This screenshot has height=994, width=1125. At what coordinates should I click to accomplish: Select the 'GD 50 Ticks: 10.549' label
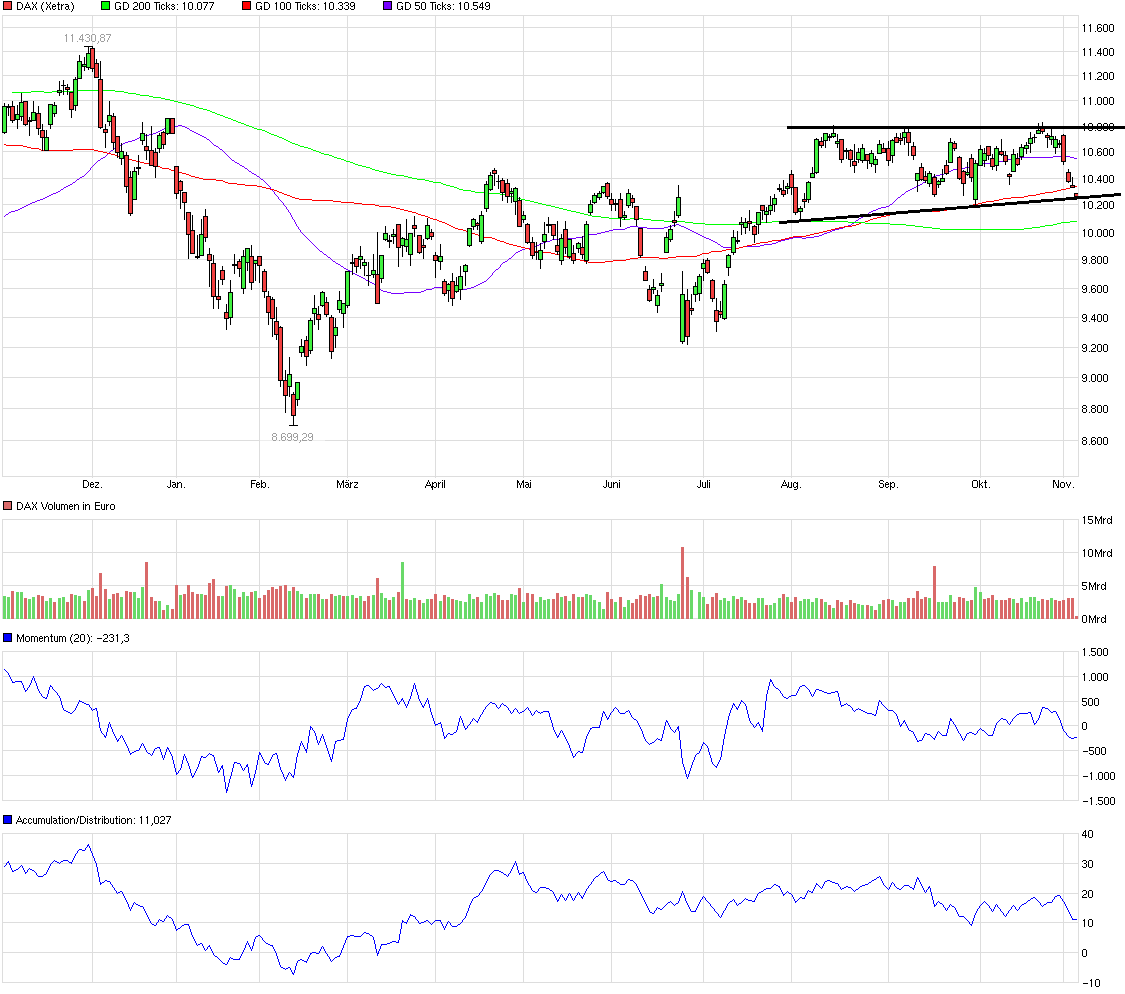click(443, 6)
